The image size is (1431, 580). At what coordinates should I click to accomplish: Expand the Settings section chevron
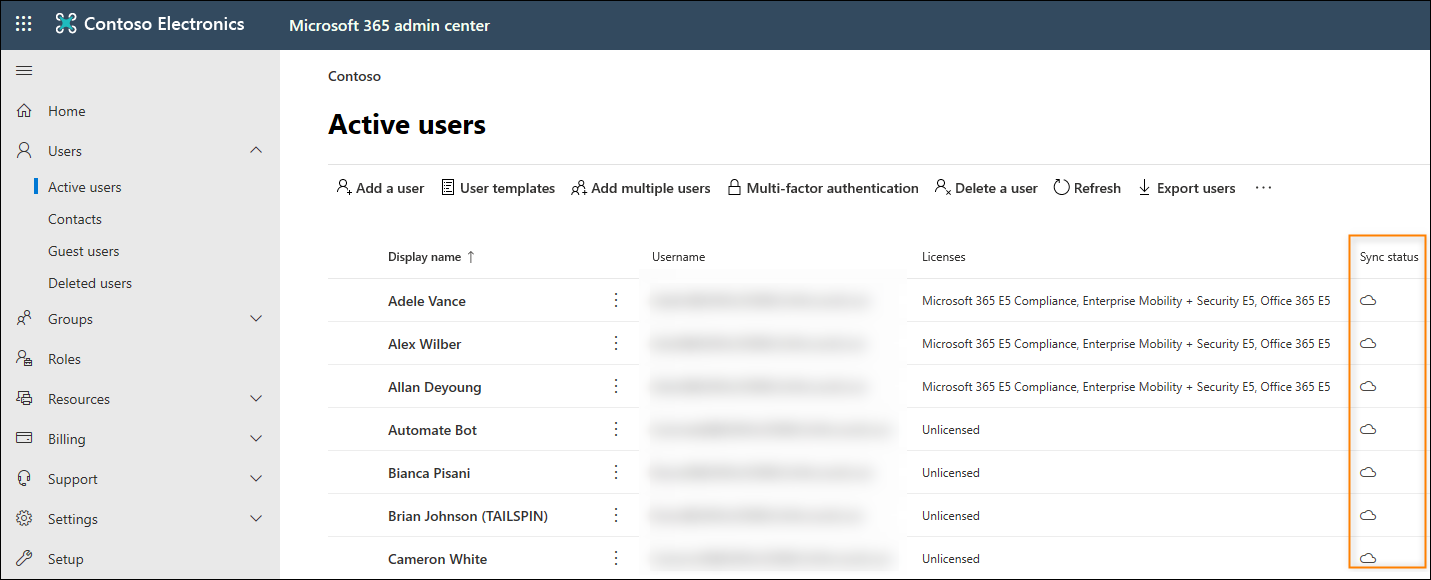tap(256, 518)
